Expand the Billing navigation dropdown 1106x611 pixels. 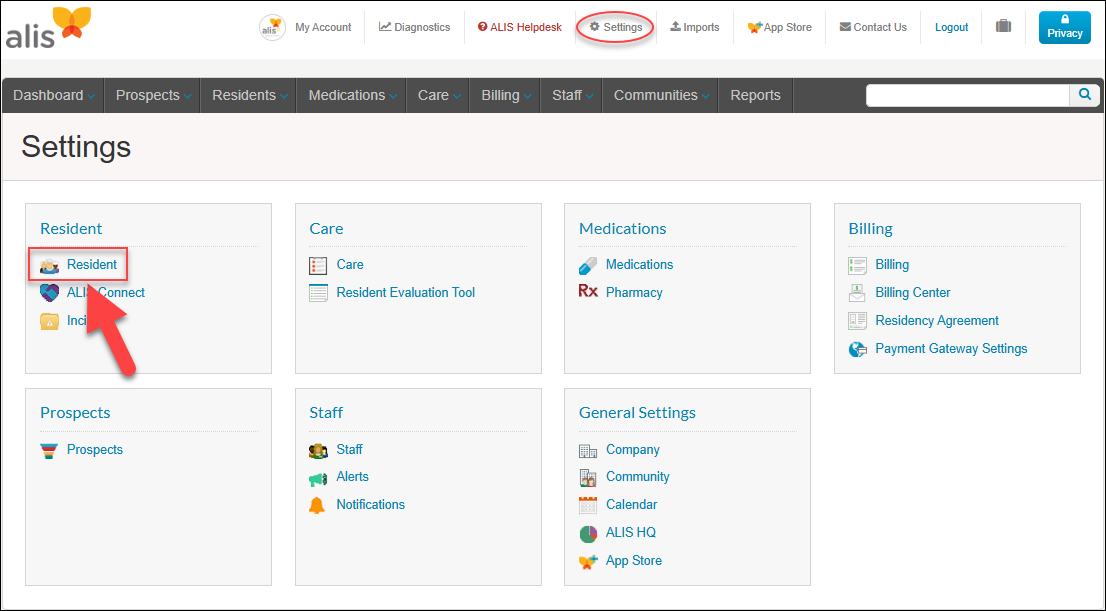click(505, 95)
